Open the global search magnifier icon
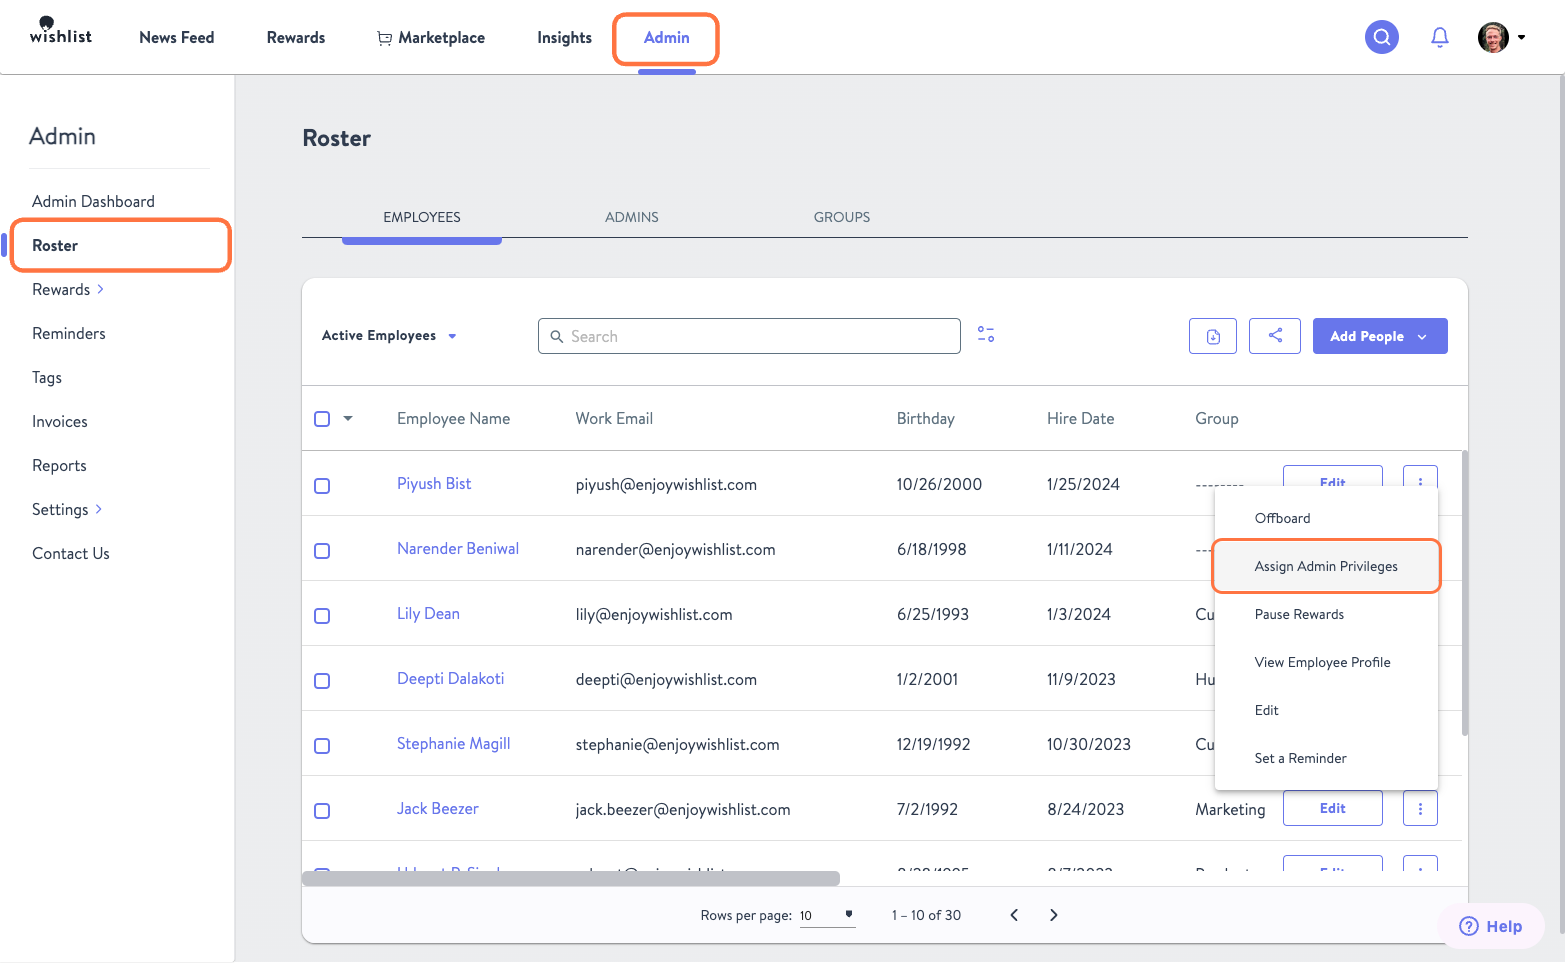The image size is (1565, 963). pos(1381,36)
